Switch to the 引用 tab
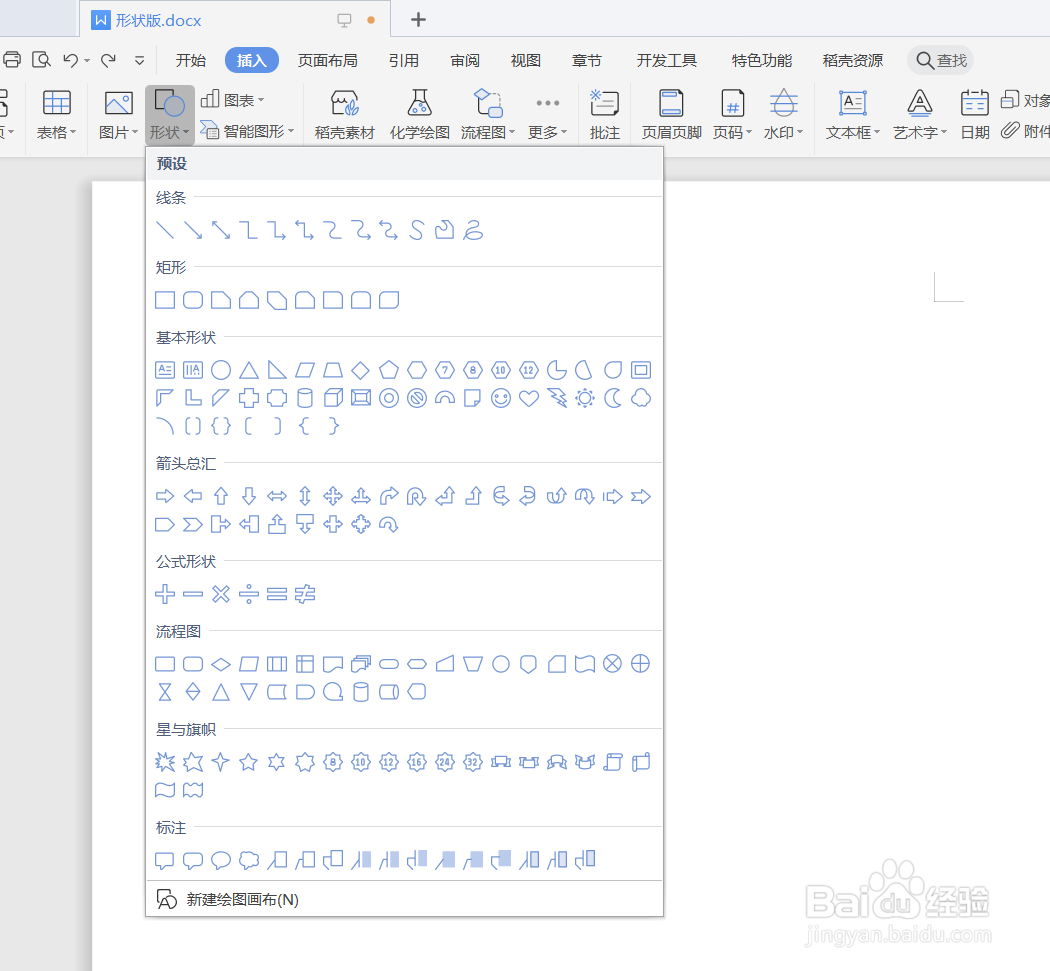The image size is (1050, 971). tap(404, 60)
